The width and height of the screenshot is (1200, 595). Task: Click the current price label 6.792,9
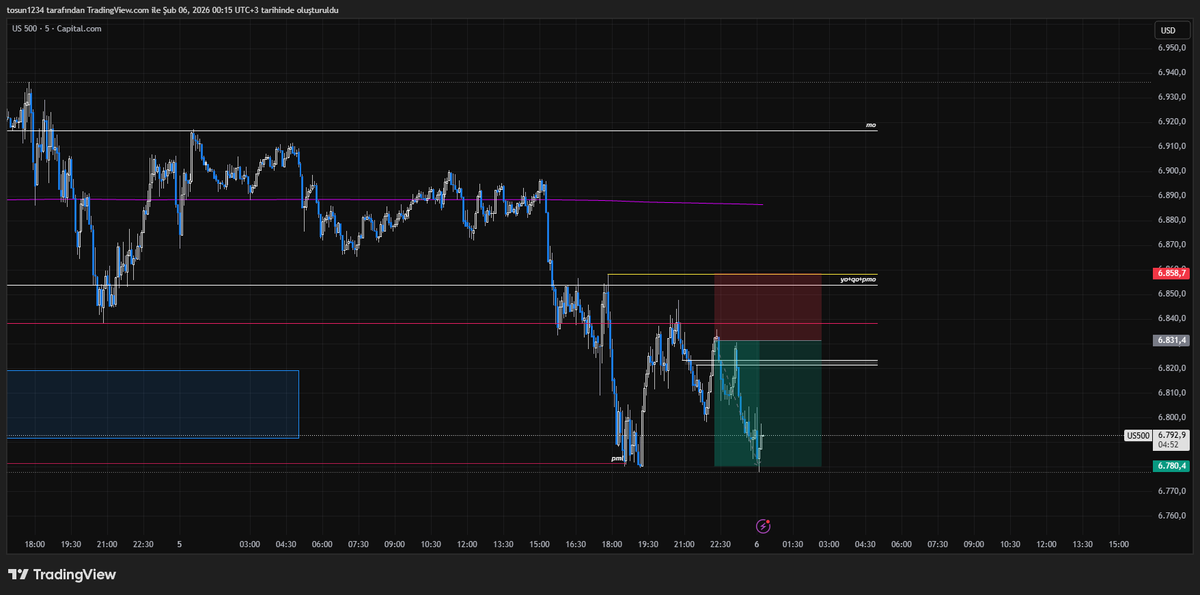[1171, 435]
